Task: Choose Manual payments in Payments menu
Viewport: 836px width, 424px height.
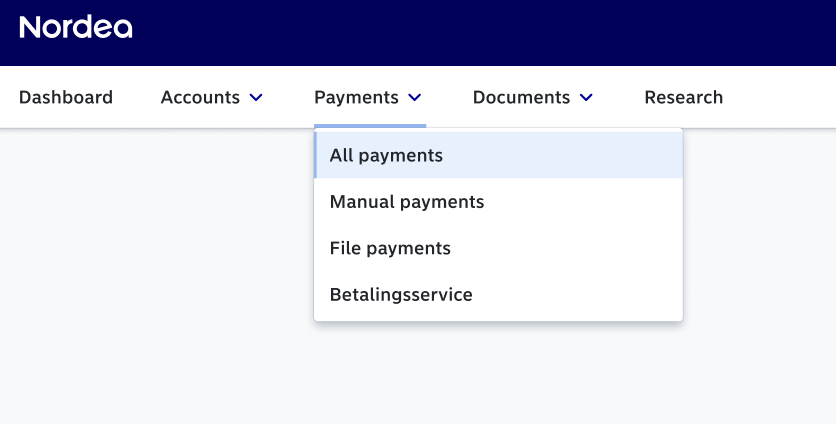Action: click(x=499, y=202)
